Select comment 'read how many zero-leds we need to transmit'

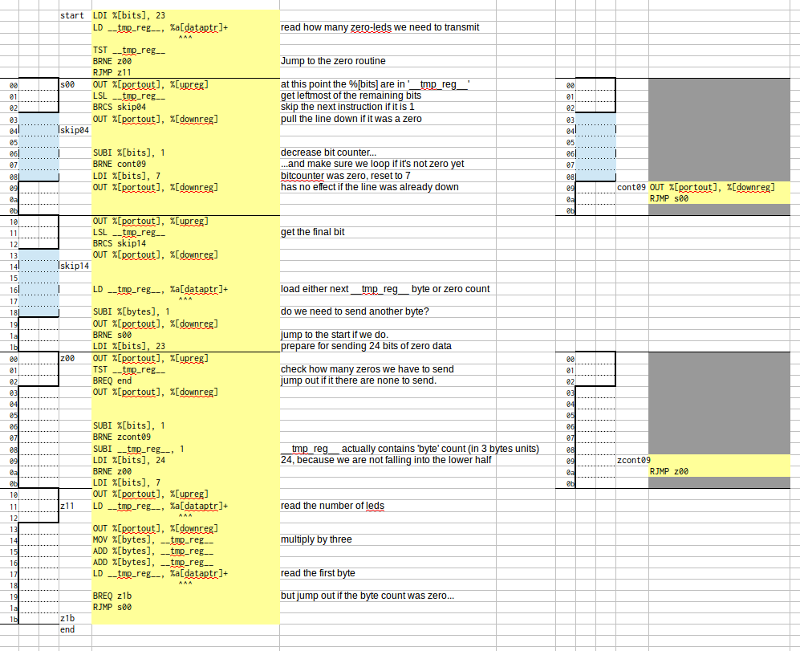point(380,28)
